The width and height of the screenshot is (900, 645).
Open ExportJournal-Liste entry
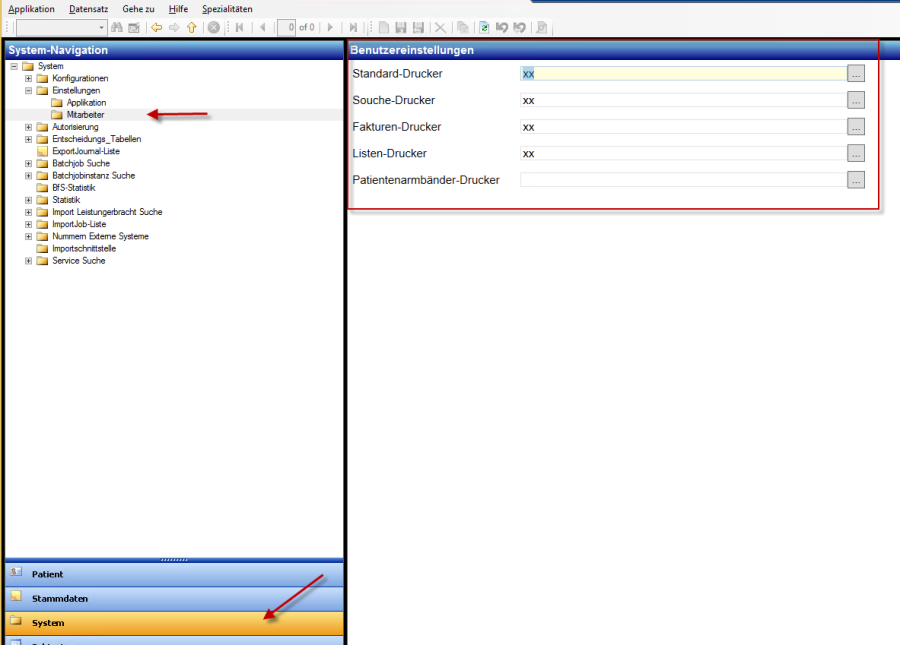coord(86,151)
